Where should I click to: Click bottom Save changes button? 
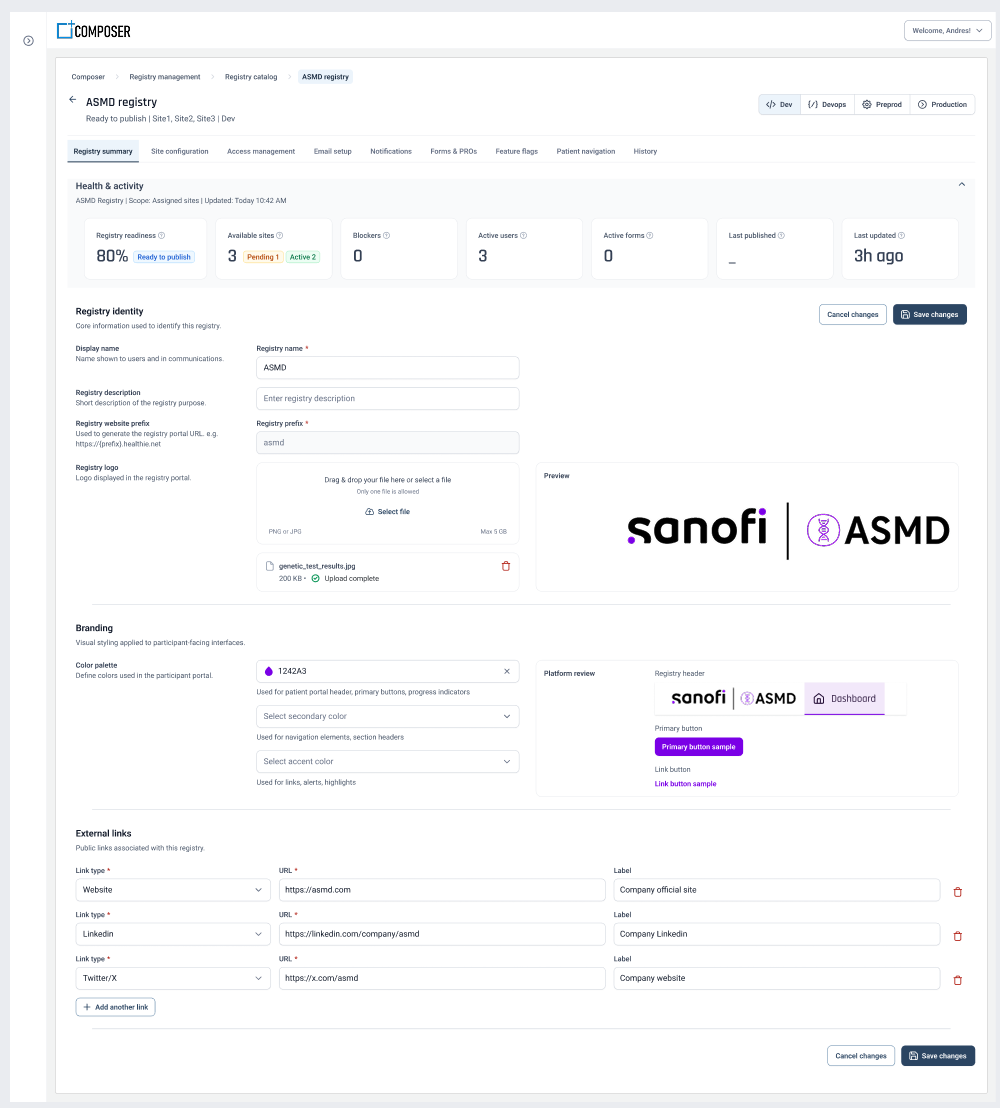(x=938, y=1056)
